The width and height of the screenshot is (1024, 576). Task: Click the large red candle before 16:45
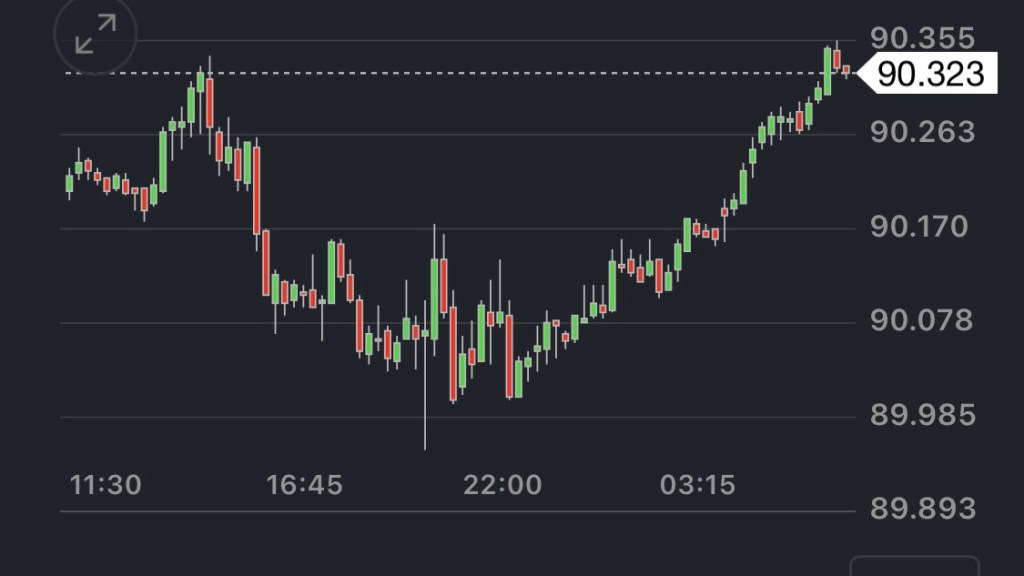(x=256, y=190)
